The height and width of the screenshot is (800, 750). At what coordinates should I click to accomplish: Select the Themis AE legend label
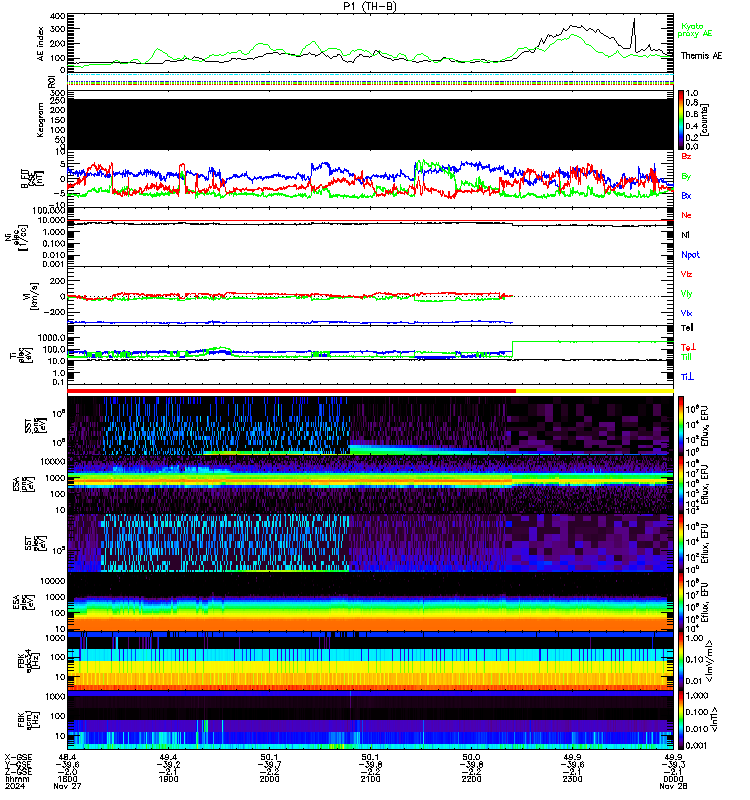click(x=701, y=56)
